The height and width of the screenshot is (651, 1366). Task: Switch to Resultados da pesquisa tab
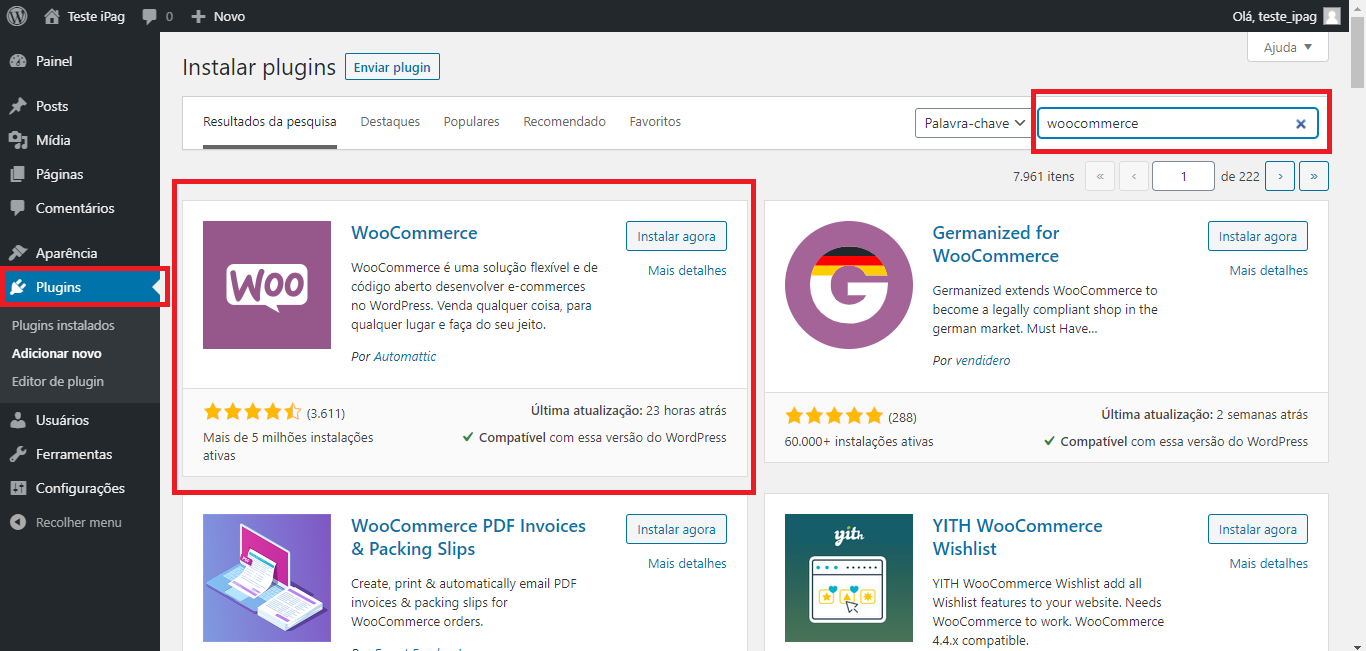click(x=270, y=122)
